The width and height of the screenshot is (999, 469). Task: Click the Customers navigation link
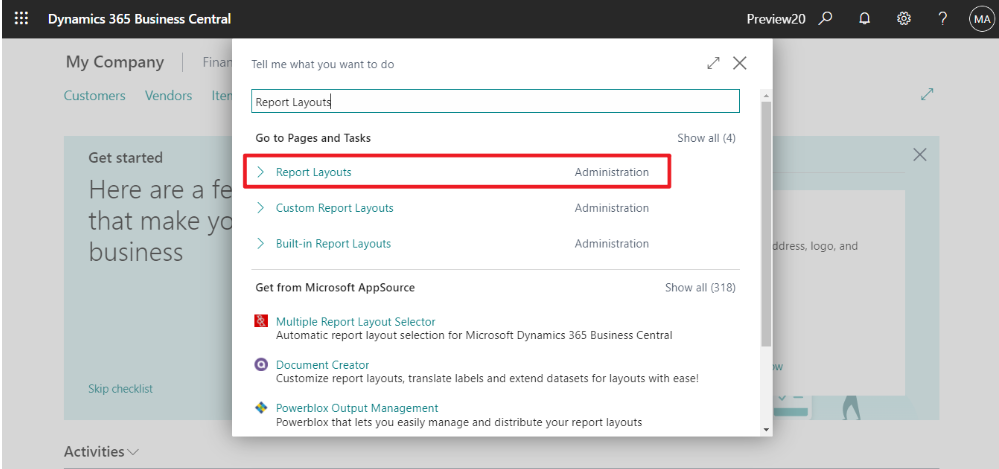tap(94, 96)
